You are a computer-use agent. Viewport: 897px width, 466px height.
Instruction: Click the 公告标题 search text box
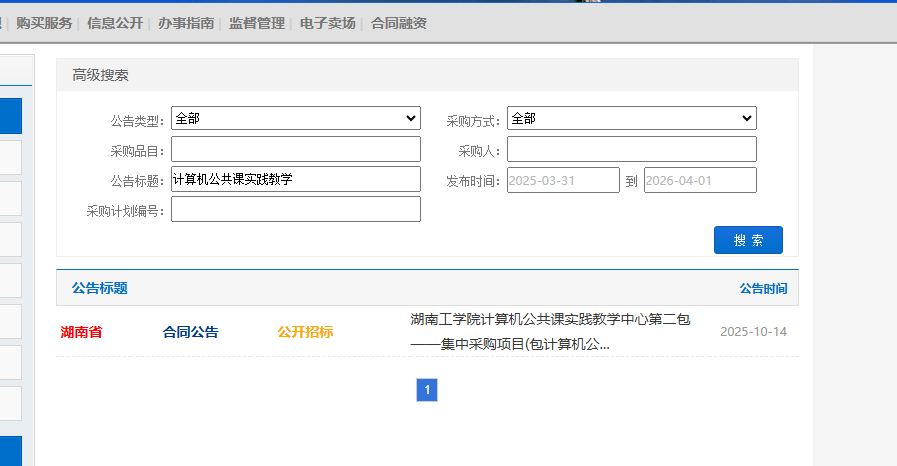(295, 179)
